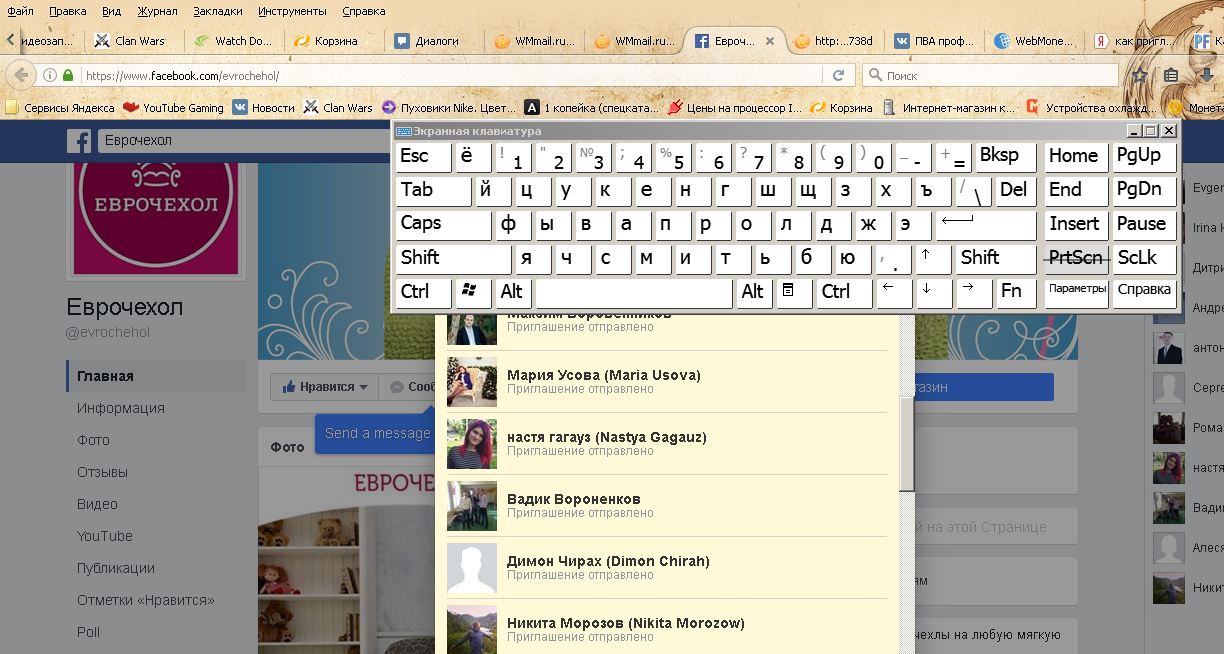Click the green padlock security icon
This screenshot has height=654, width=1224.
tap(68, 75)
